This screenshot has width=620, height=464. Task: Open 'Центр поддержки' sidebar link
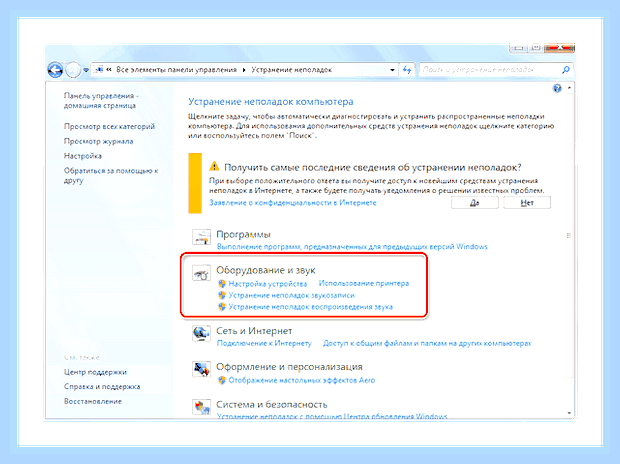click(x=95, y=372)
